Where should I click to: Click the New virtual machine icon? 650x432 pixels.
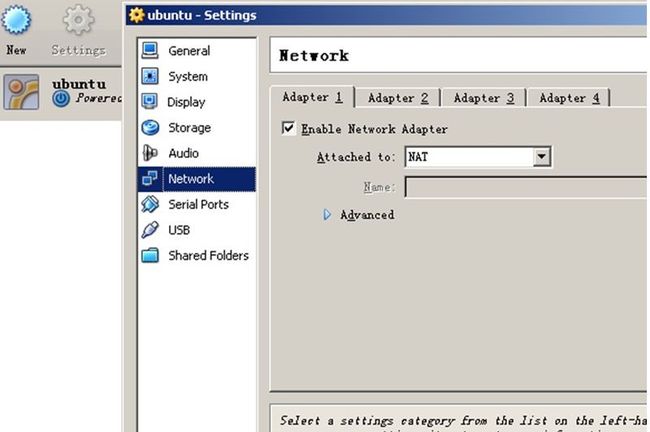[x=16, y=19]
